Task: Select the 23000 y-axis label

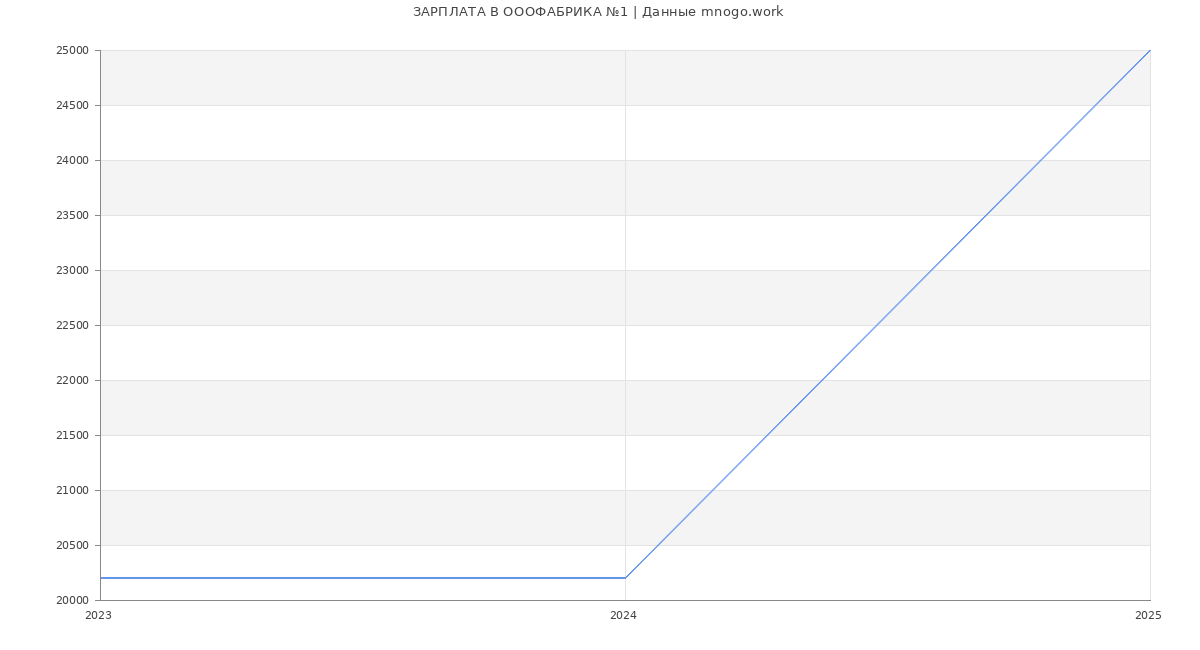Action: click(x=73, y=271)
